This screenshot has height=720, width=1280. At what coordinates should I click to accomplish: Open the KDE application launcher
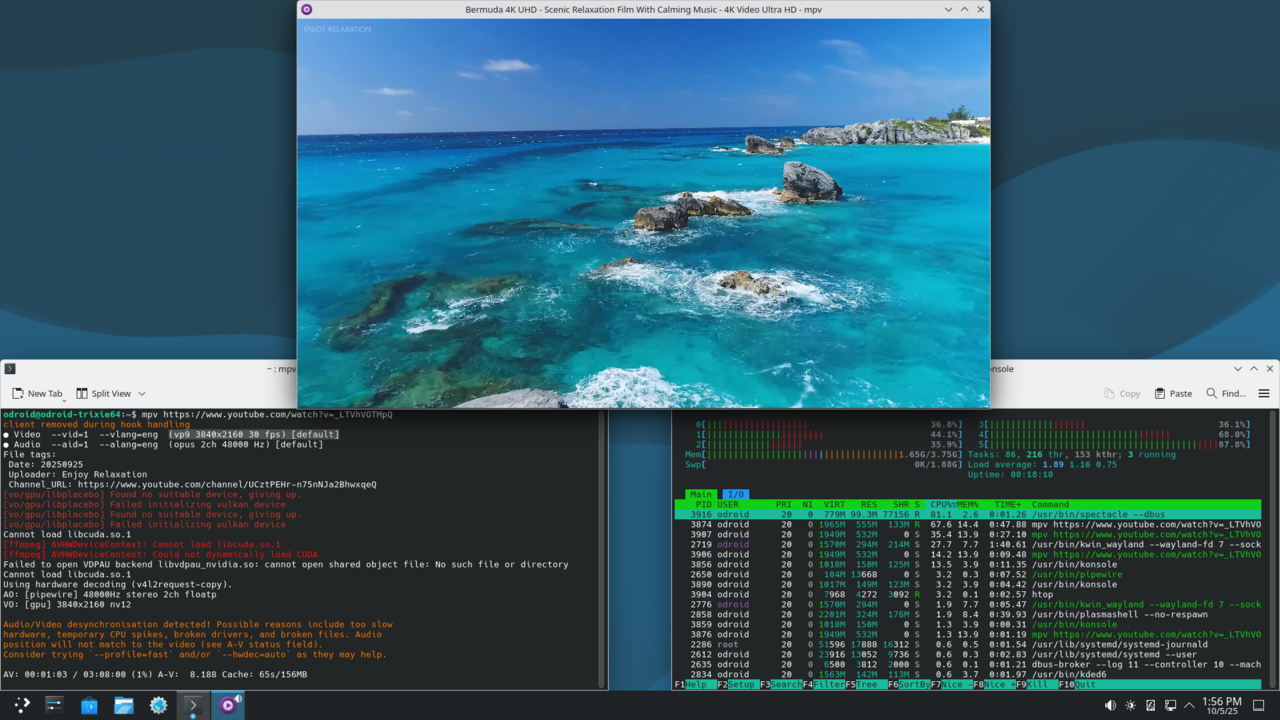(21, 705)
